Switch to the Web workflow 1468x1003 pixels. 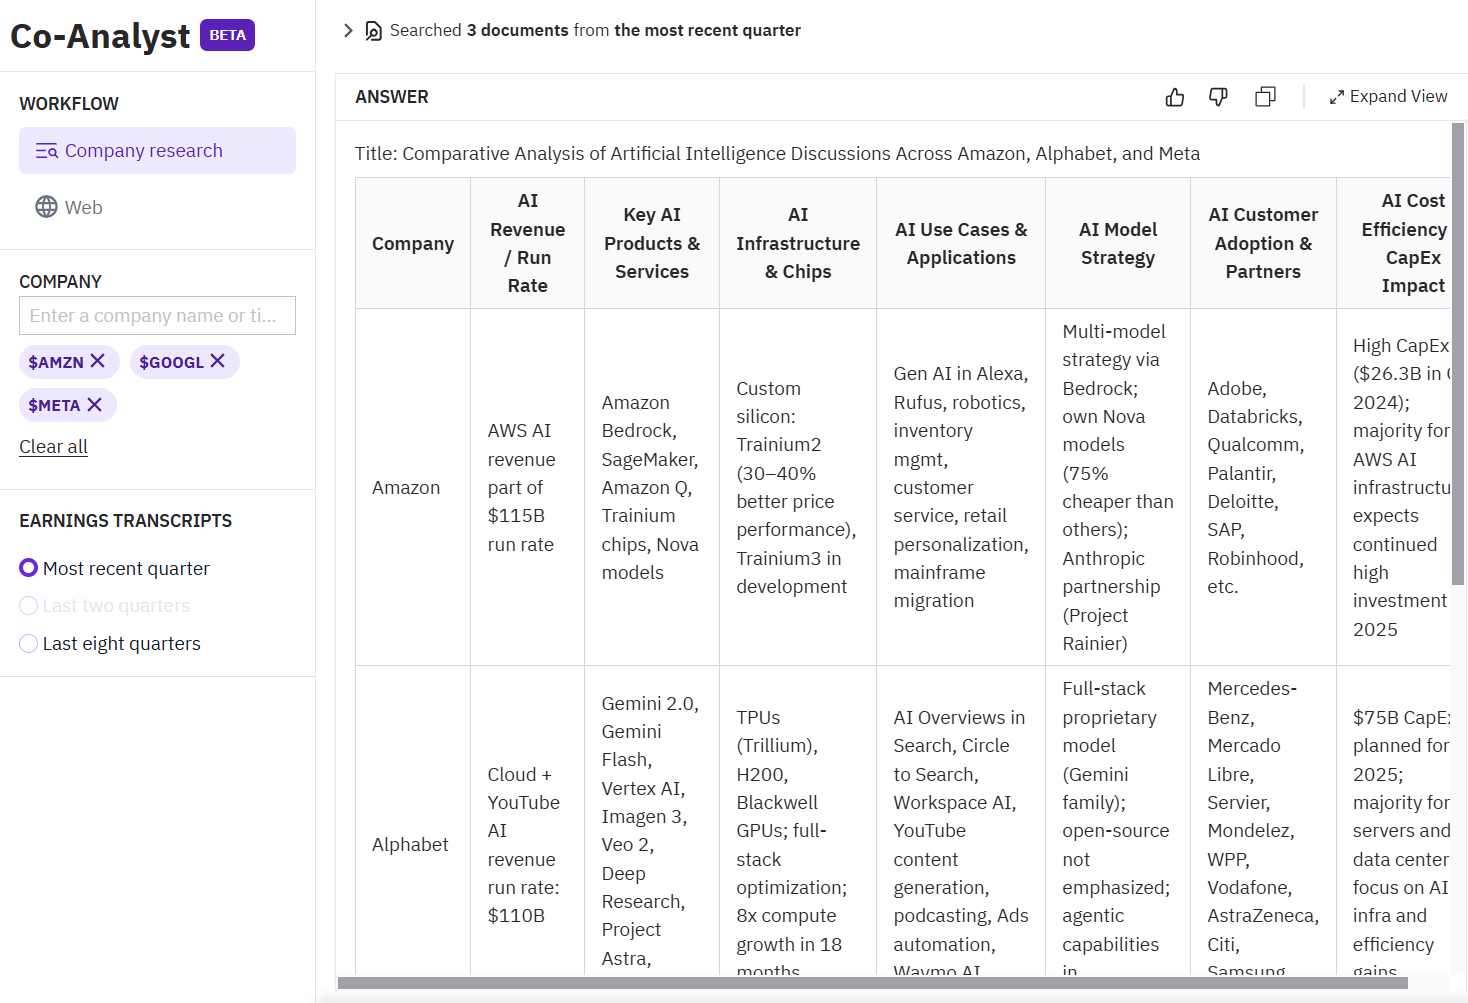pyautogui.click(x=84, y=207)
